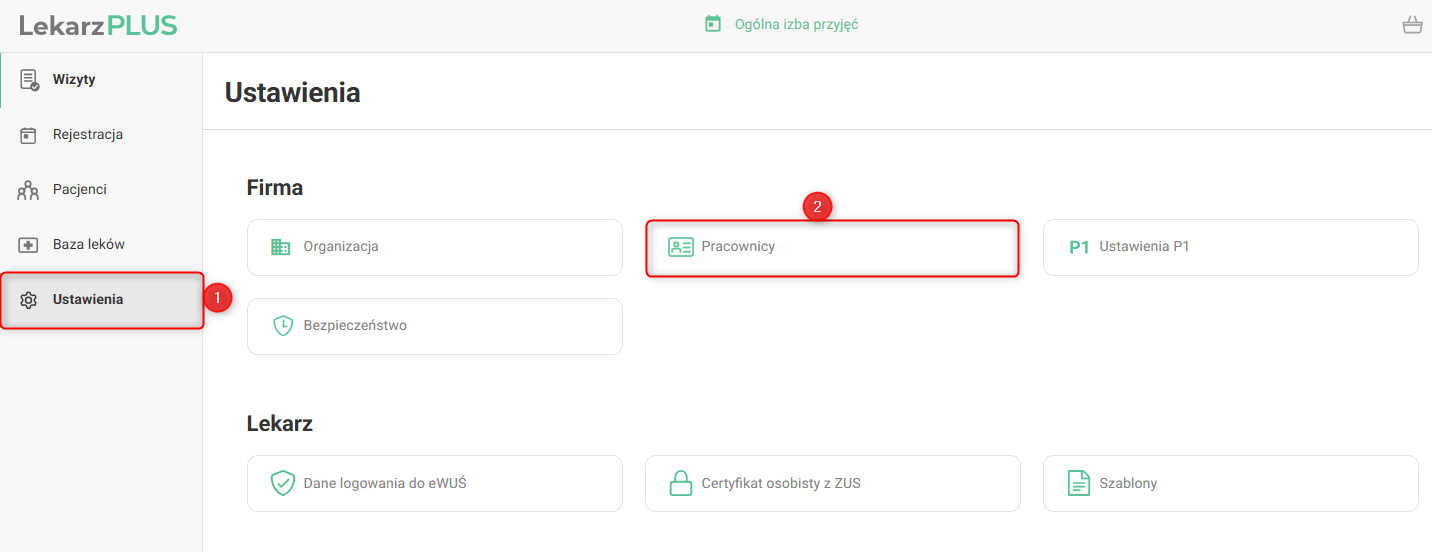Screen dimensions: 1432x552
Task: Click the Wizyty document icon in sidebar
Action: pyautogui.click(x=29, y=80)
